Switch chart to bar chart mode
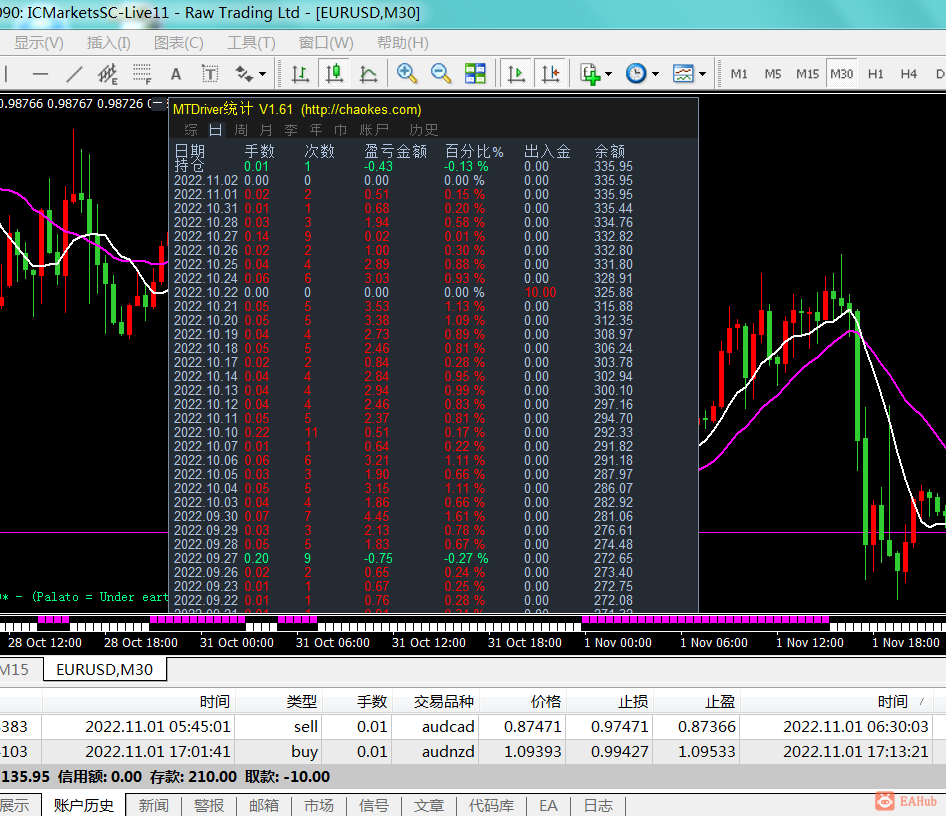The image size is (946, 816). click(300, 74)
